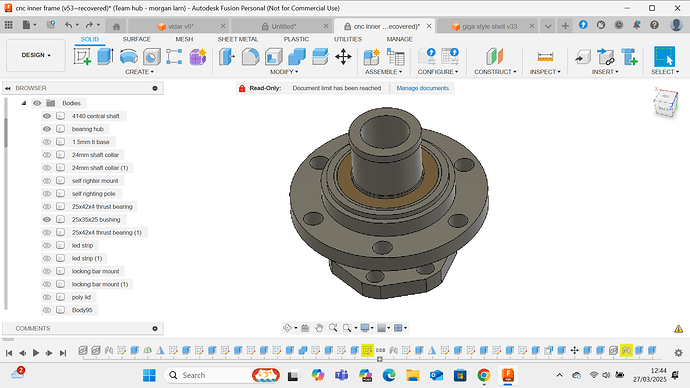Select the Create Sketch tool
690x388 pixels.
coord(82,57)
